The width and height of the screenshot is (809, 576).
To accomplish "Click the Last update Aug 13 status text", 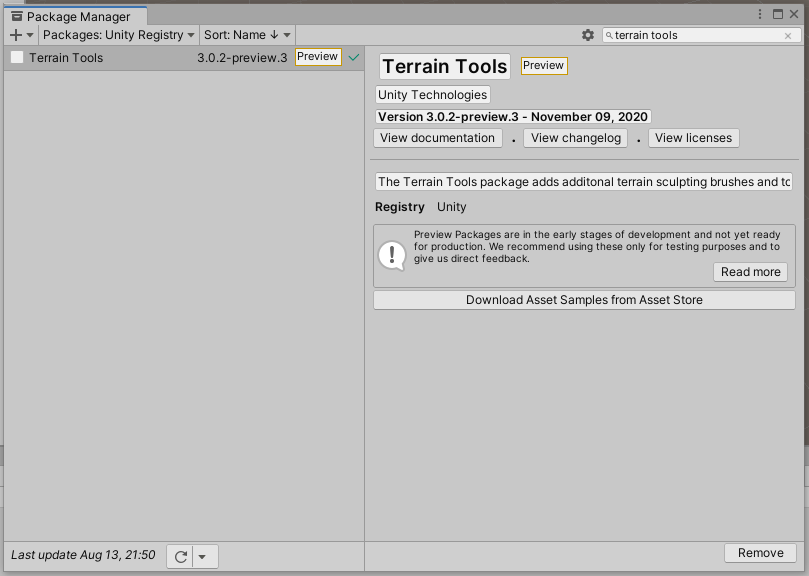I will coord(83,555).
